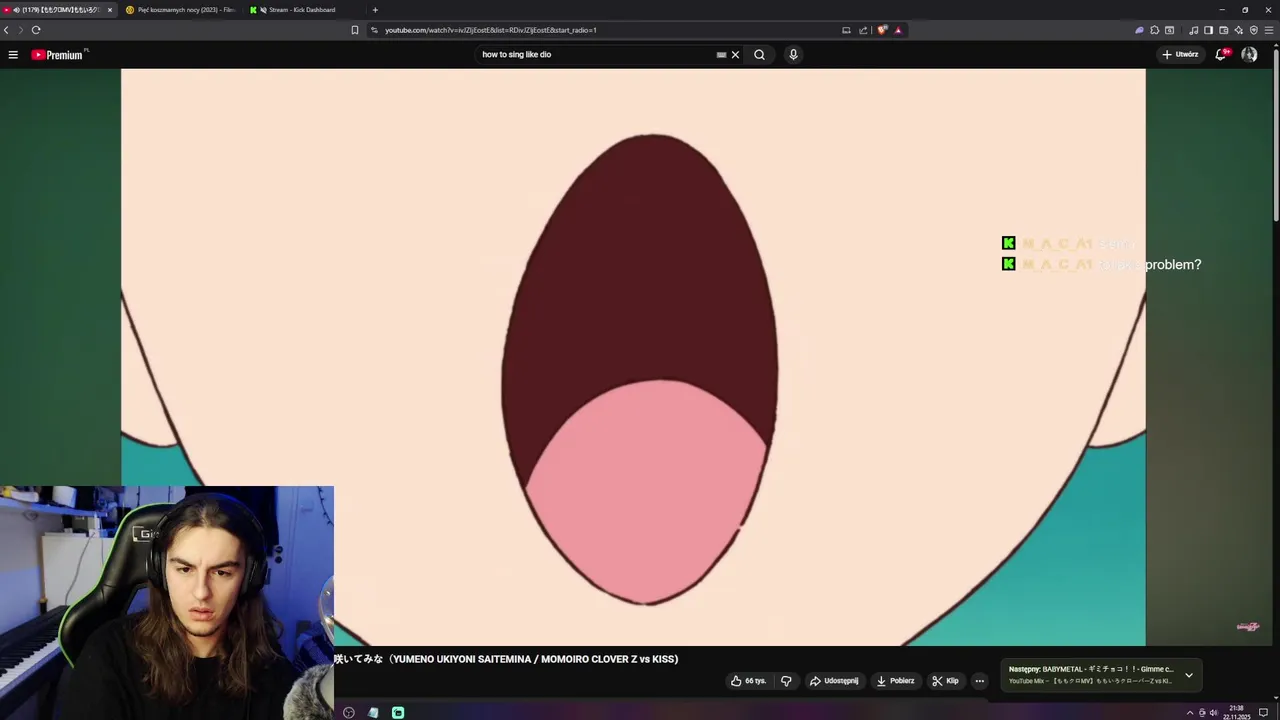Switch to the Pięć koszmarnych nocy tab

(180, 10)
